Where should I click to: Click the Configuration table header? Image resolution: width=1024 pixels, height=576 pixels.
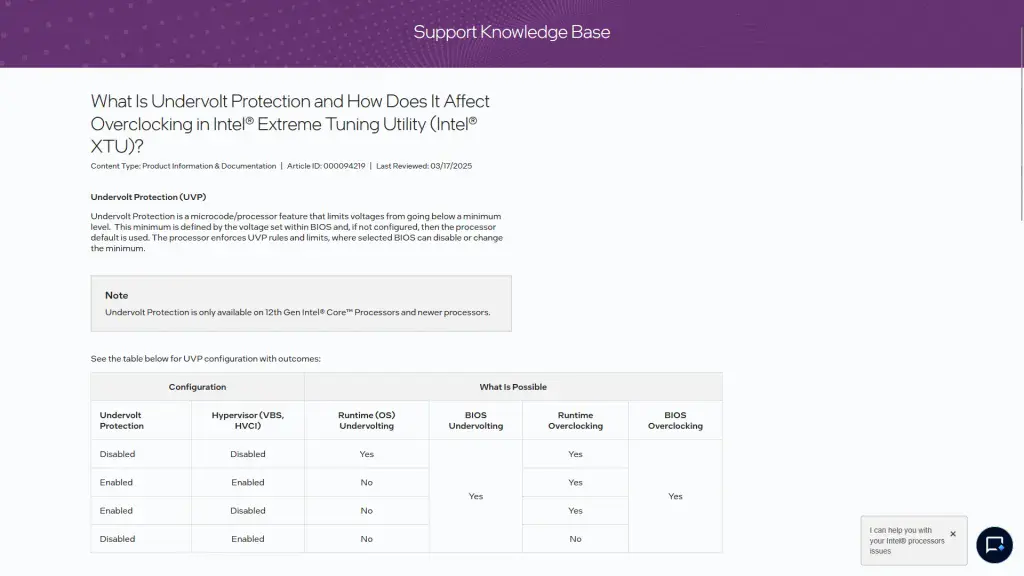pos(197,387)
